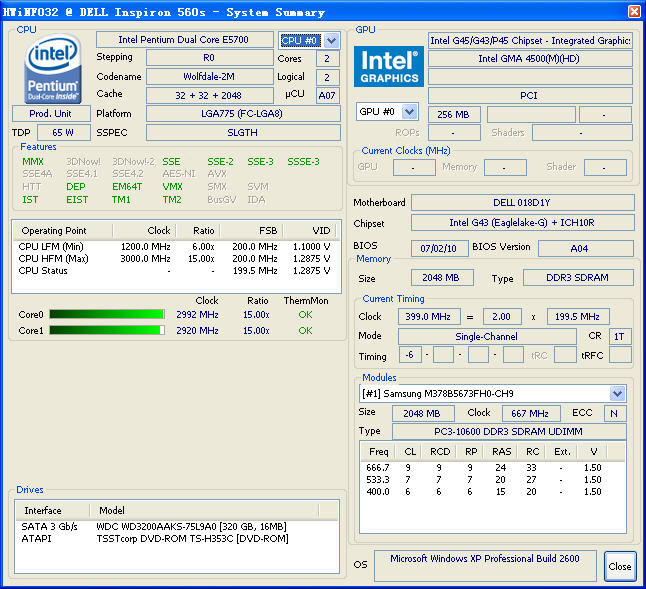Open the GPU #0 selector dropdown

point(410,112)
